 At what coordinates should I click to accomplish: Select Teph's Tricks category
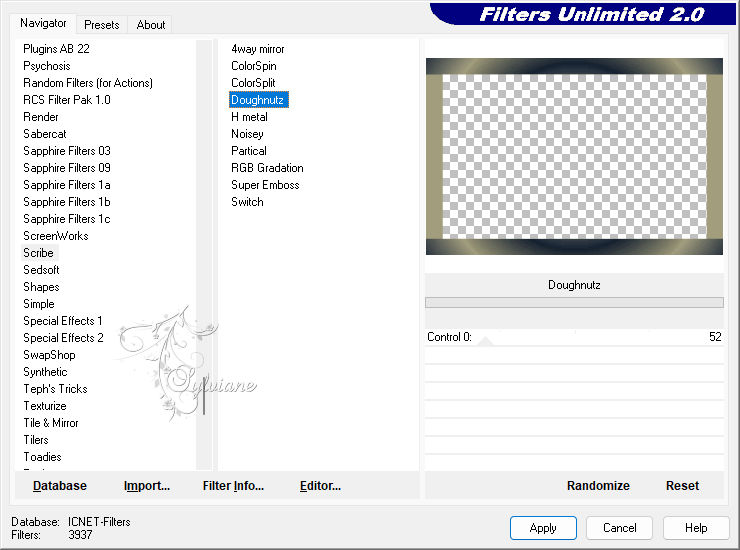(55, 389)
